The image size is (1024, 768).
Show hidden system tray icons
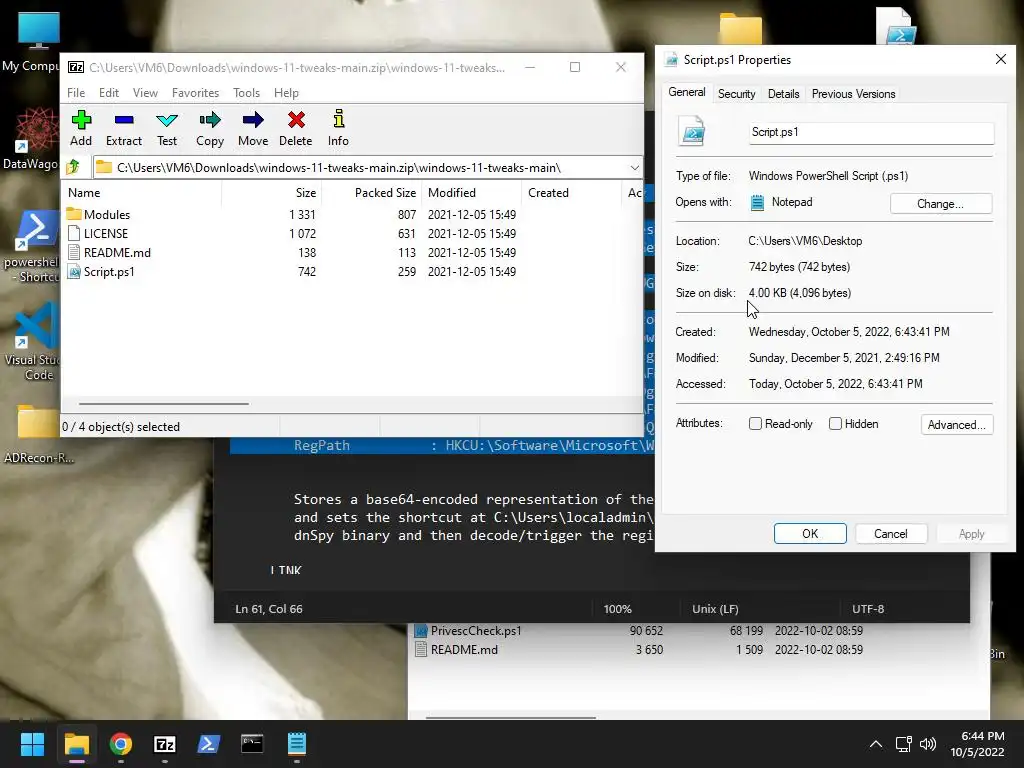point(876,744)
